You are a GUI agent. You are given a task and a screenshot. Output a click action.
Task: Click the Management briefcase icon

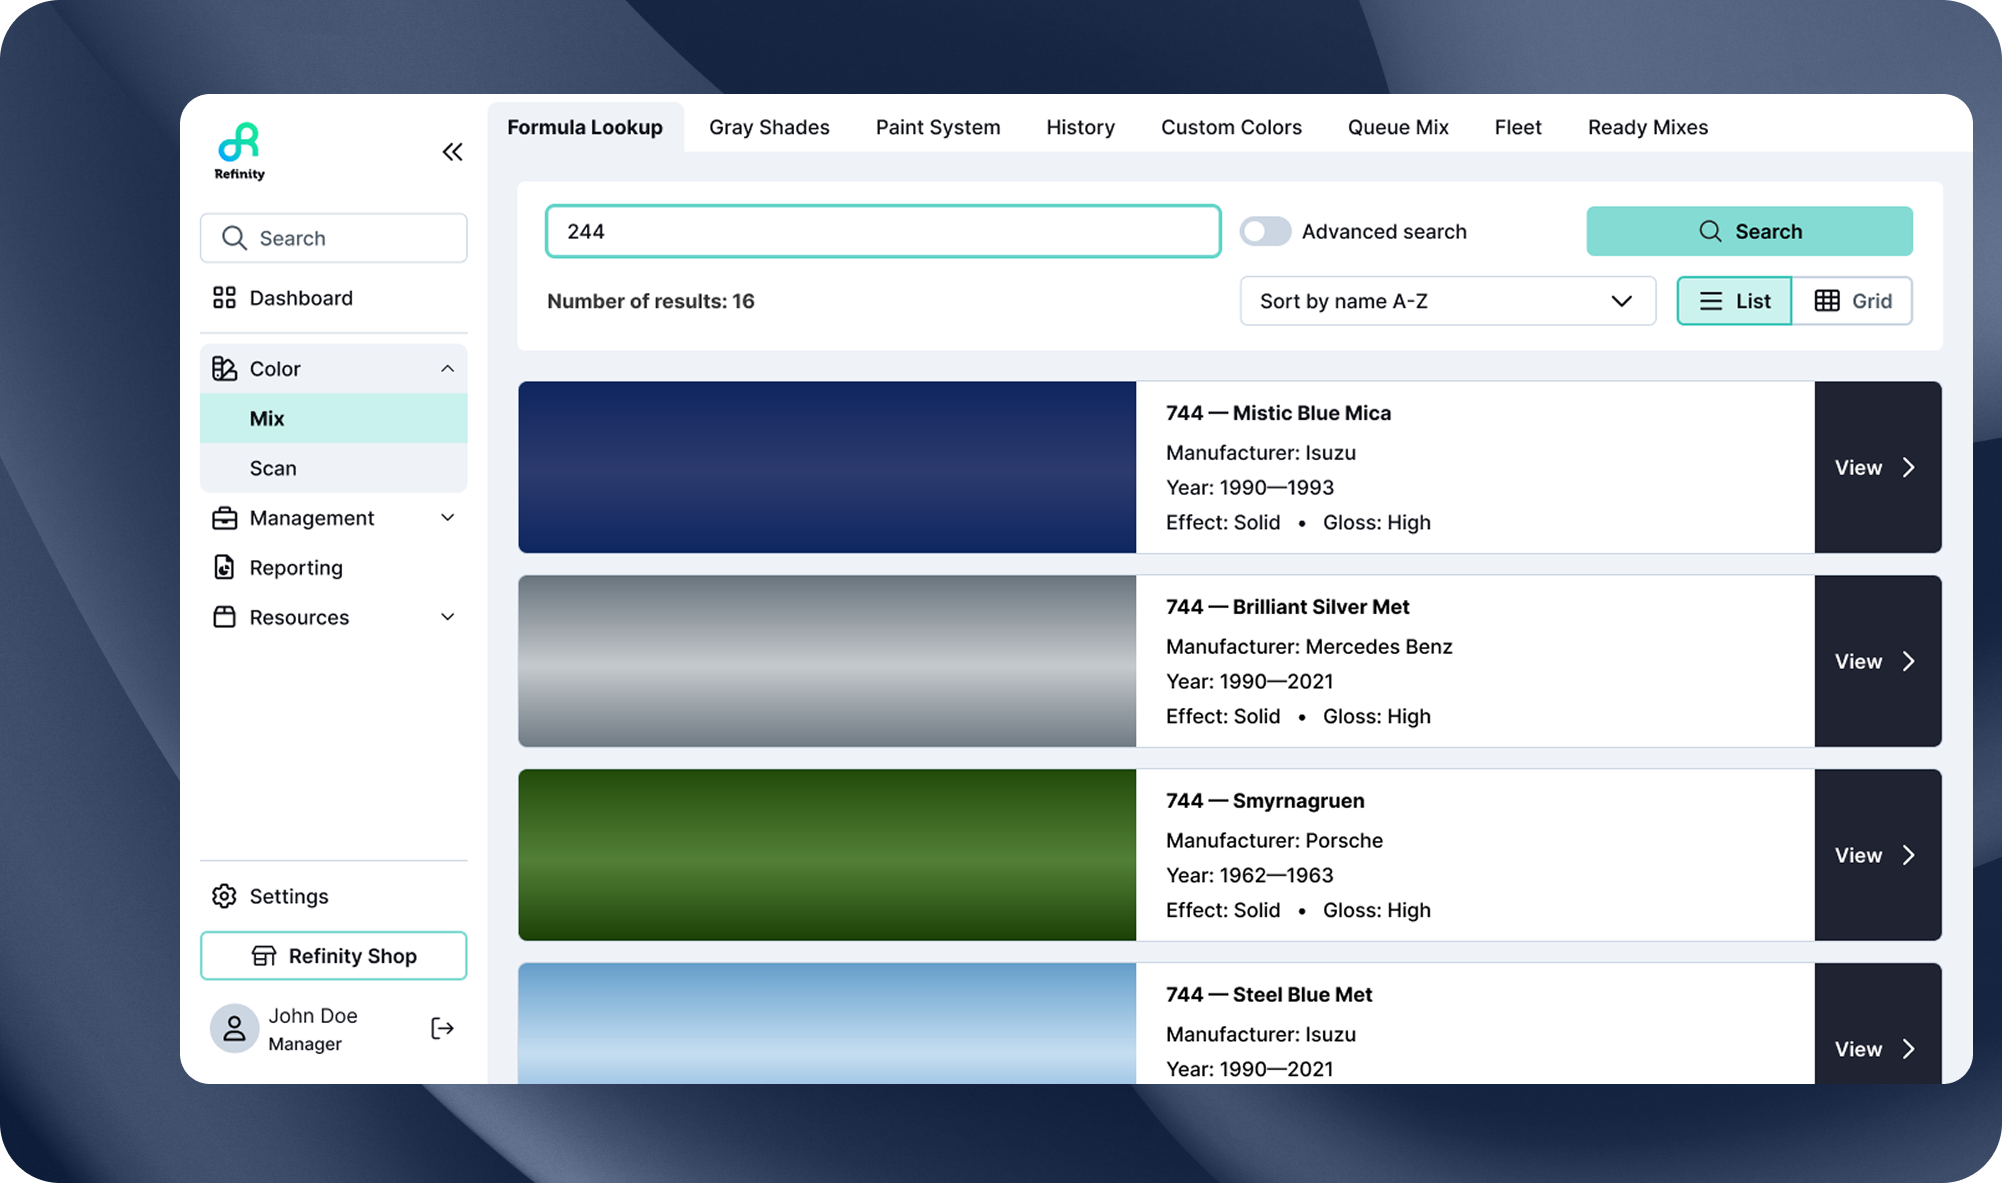(224, 517)
